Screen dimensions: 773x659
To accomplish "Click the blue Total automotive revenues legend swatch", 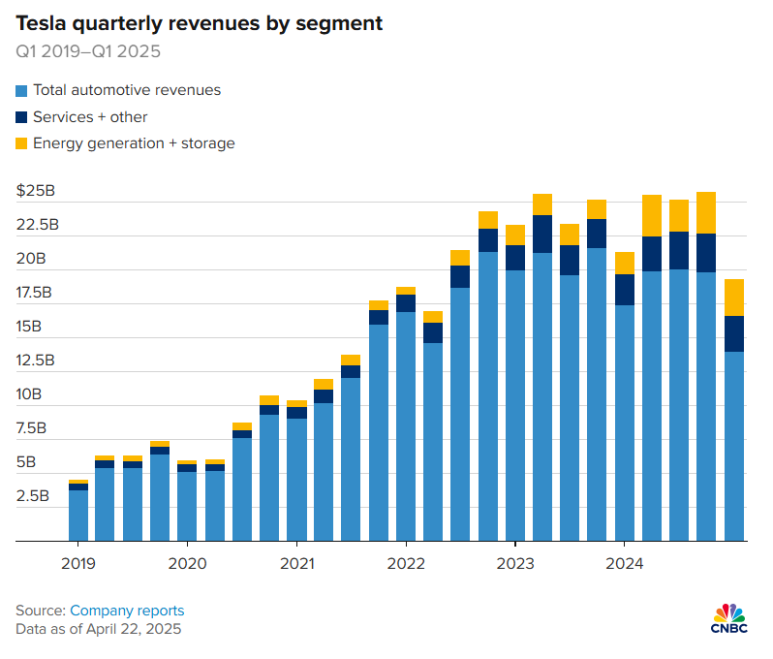I will point(21,91).
